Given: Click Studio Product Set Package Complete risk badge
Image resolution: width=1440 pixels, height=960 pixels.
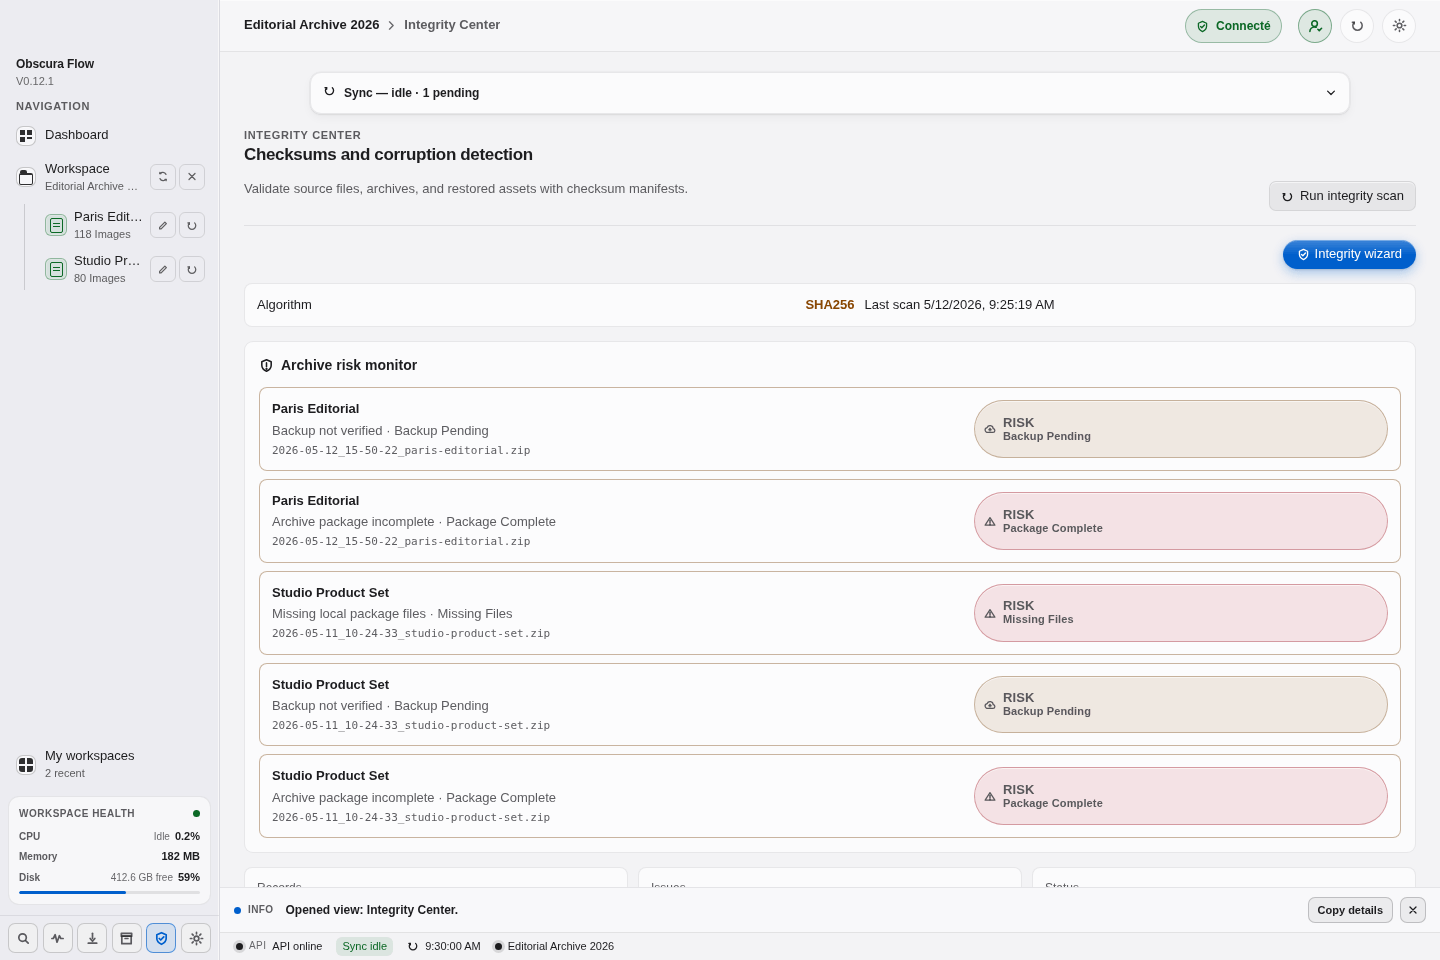Looking at the screenshot, I should pos(1181,796).
